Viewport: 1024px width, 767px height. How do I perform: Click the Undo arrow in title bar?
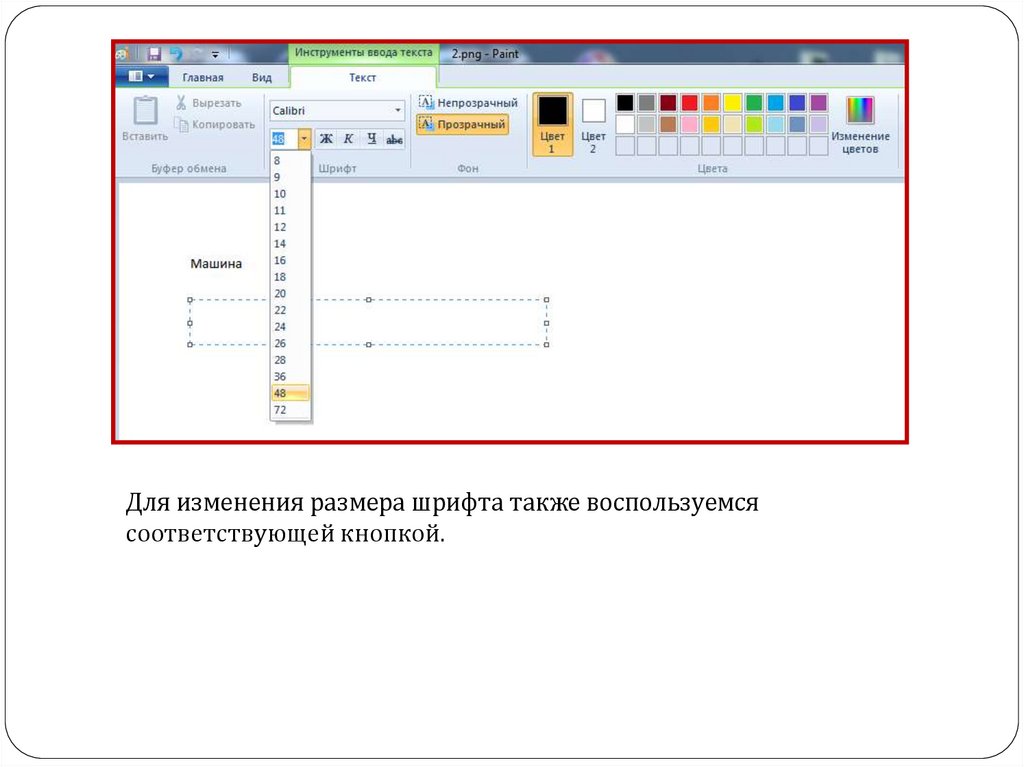point(176,54)
